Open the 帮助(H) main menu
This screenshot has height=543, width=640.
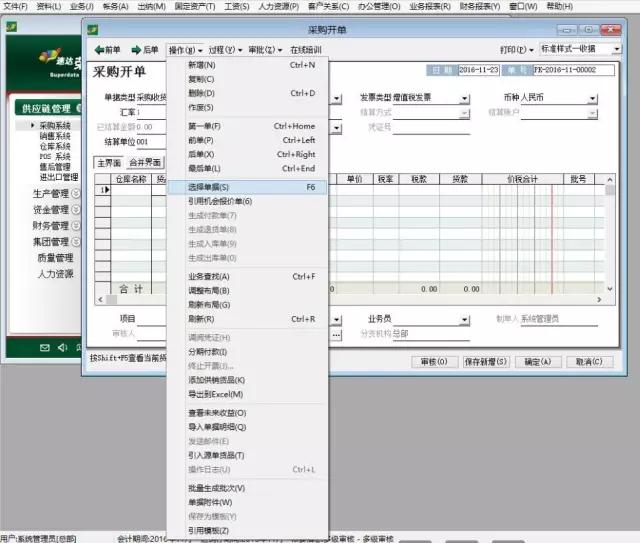click(560, 7)
